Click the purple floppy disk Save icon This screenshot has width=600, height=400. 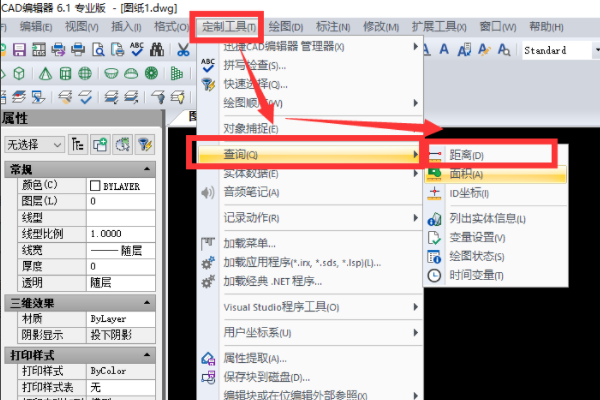click(x=19, y=50)
